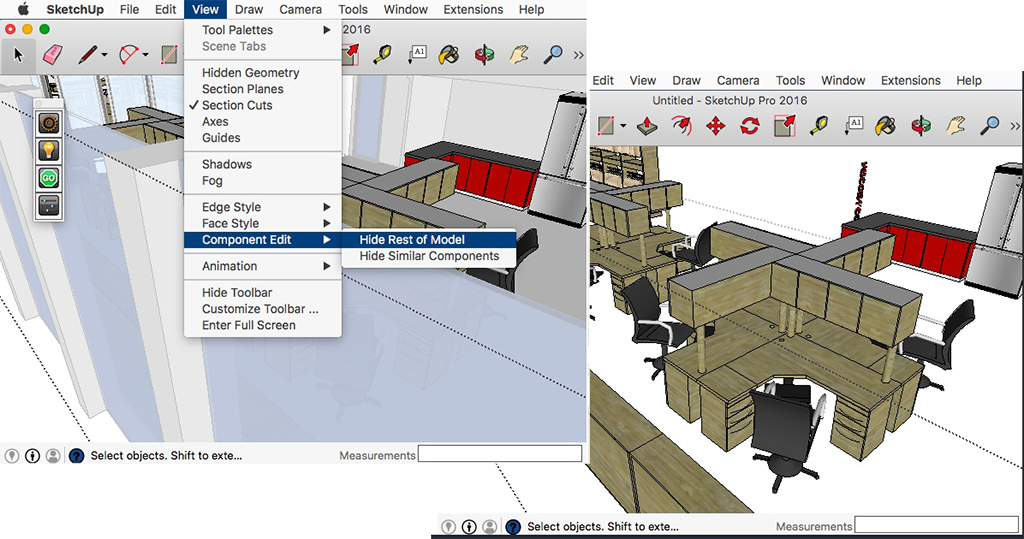Open Rectangle tool dropdown in right window
Viewport: 1024px width, 539px height.
point(623,125)
